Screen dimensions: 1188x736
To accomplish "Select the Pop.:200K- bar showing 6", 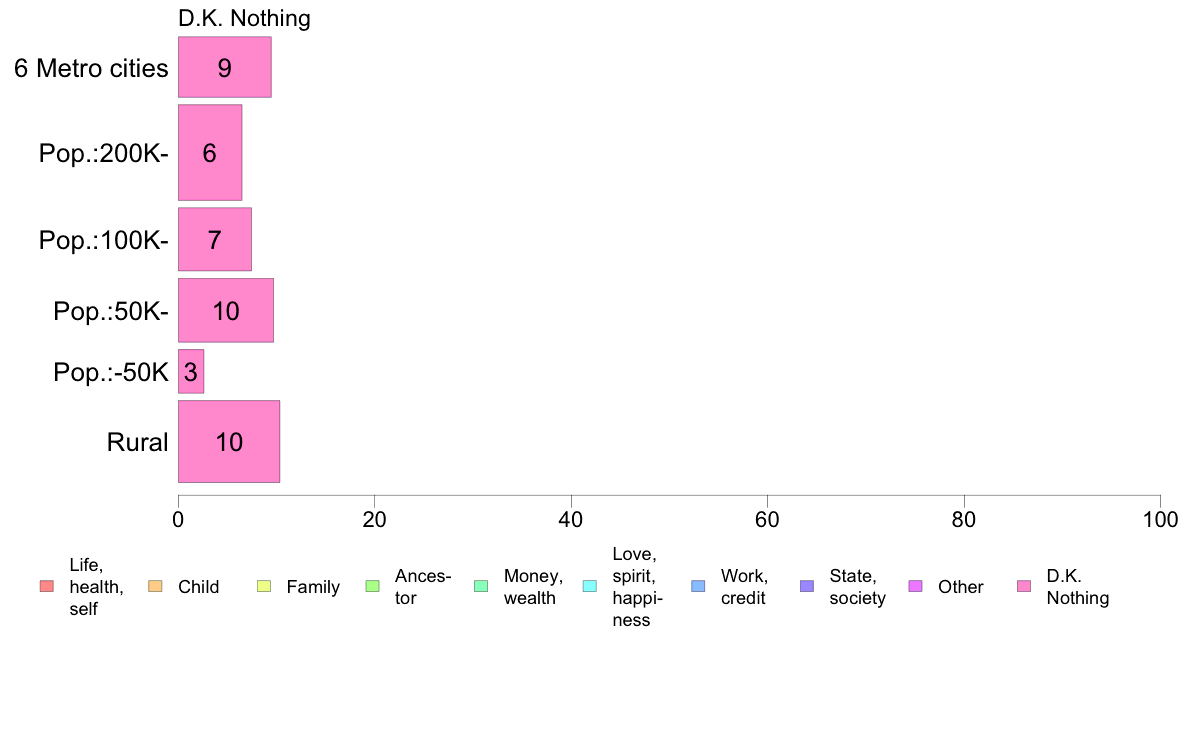I will pyautogui.click(x=210, y=153).
